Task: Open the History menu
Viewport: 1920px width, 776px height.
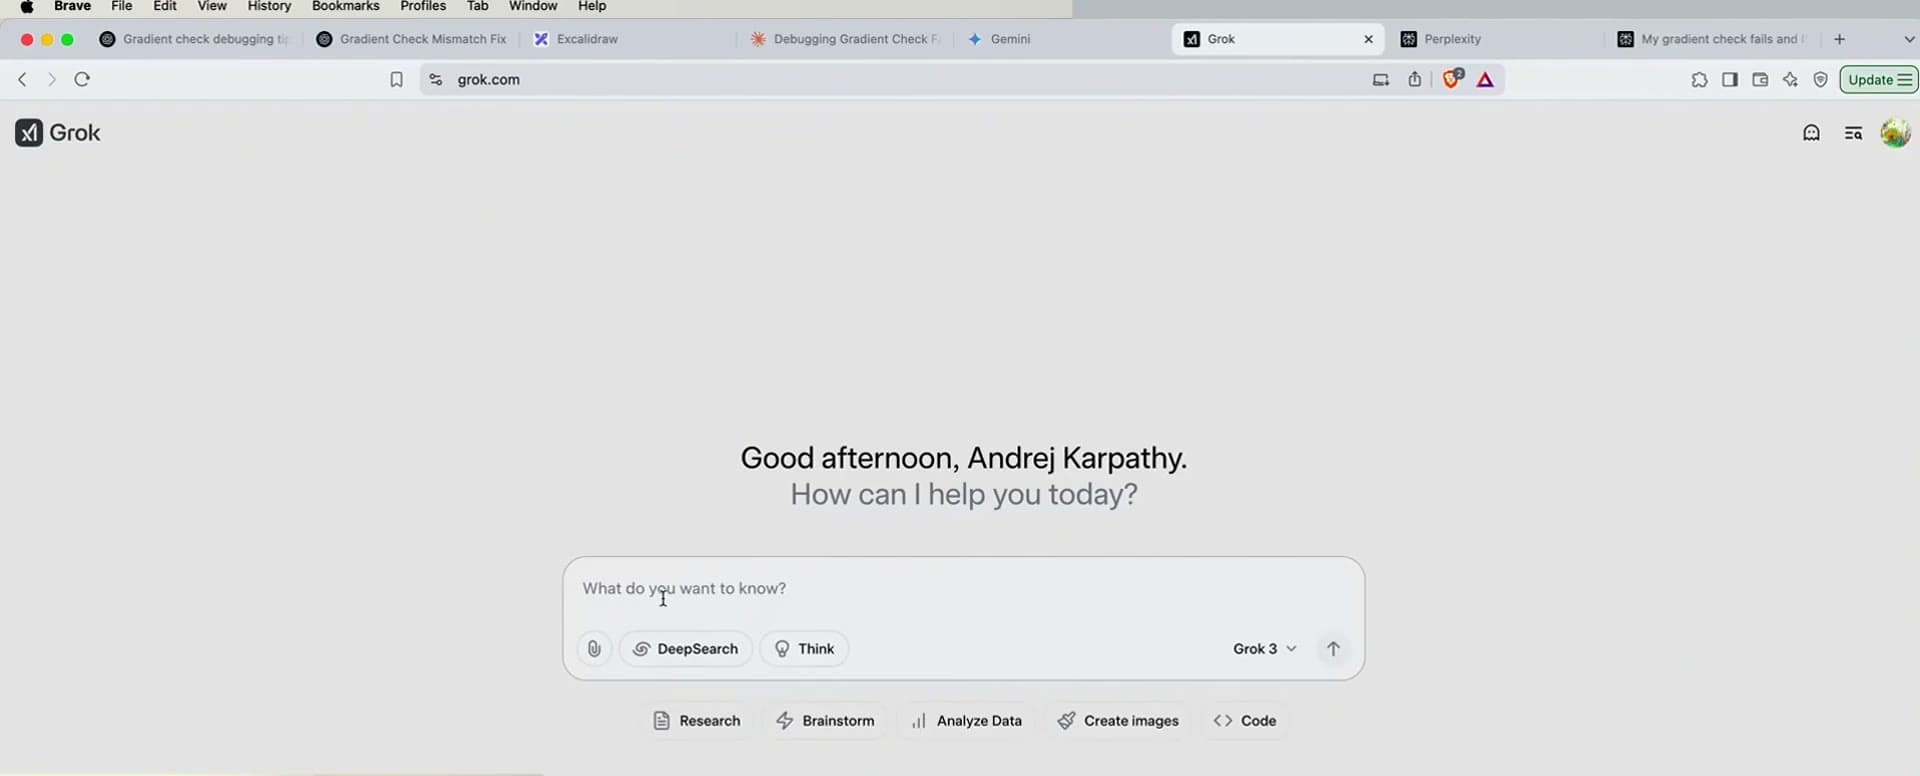Action: coord(269,6)
